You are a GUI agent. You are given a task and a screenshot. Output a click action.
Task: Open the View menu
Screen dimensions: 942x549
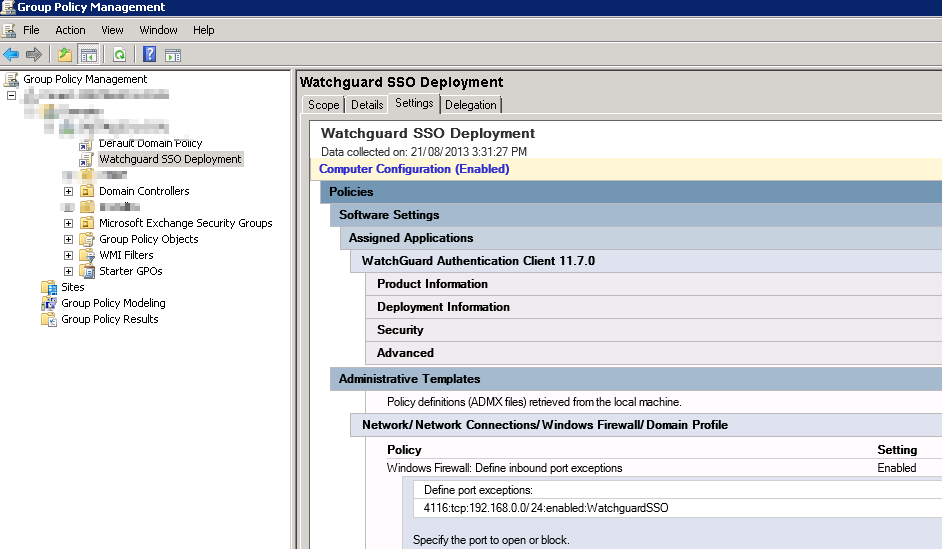[x=112, y=30]
